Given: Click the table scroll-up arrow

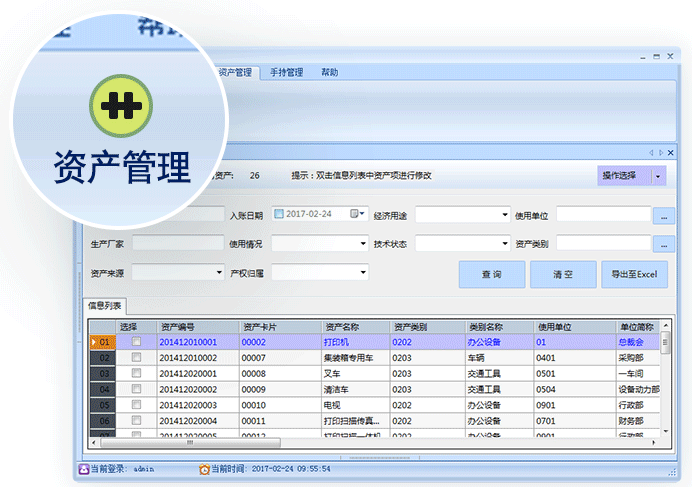Looking at the screenshot, I should [666, 325].
